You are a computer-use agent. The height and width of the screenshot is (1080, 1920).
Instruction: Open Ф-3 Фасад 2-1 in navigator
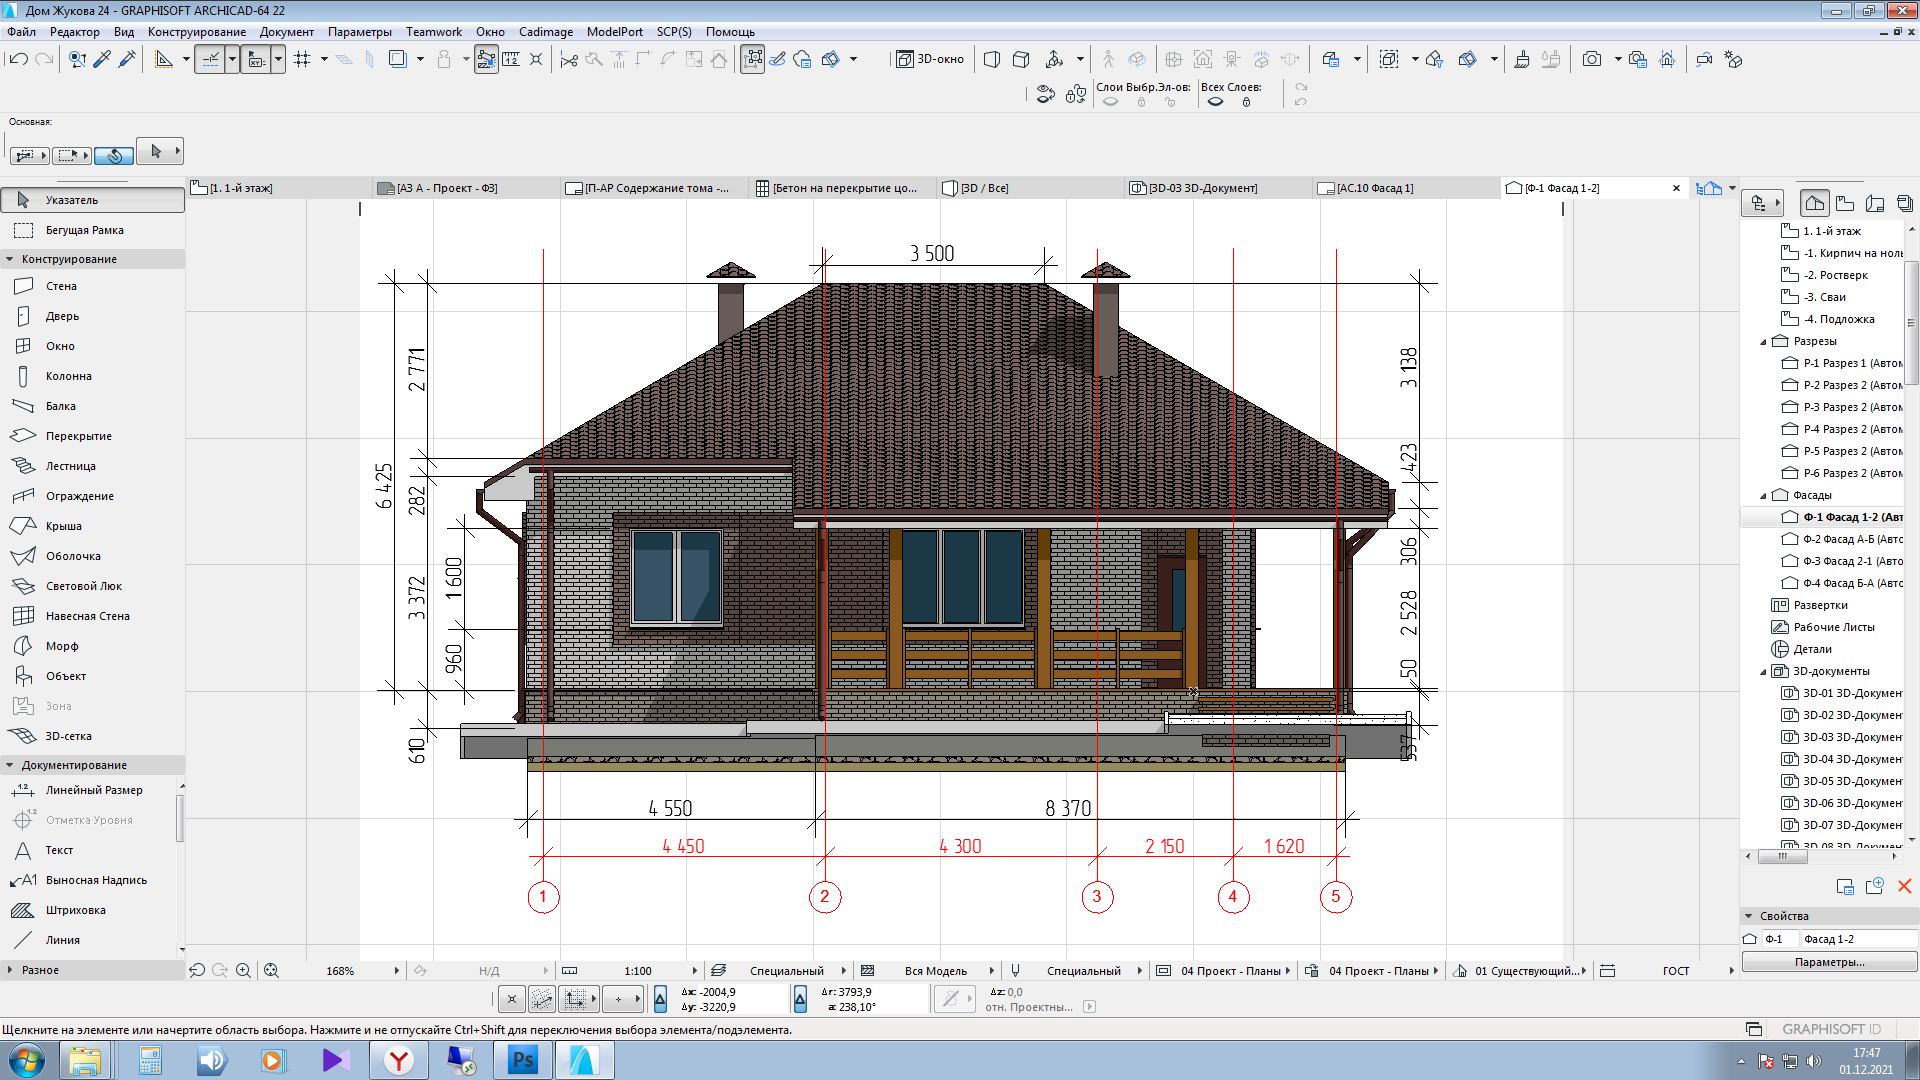pyautogui.click(x=1852, y=561)
